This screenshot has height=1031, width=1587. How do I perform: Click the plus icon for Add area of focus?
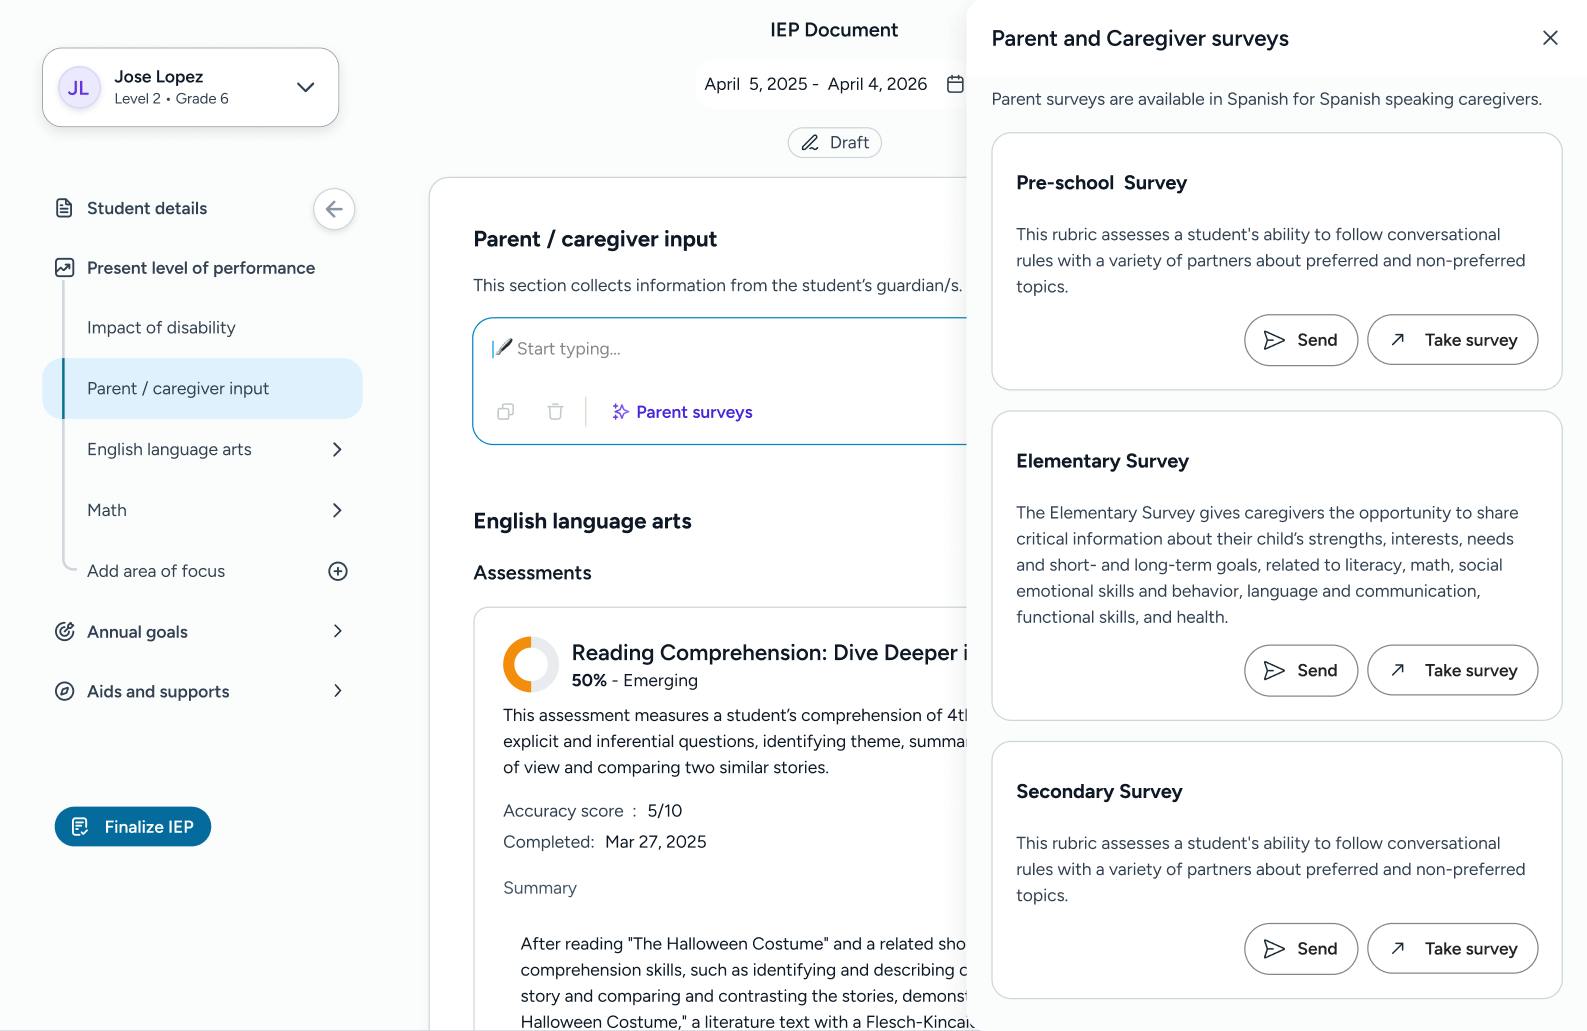(338, 571)
